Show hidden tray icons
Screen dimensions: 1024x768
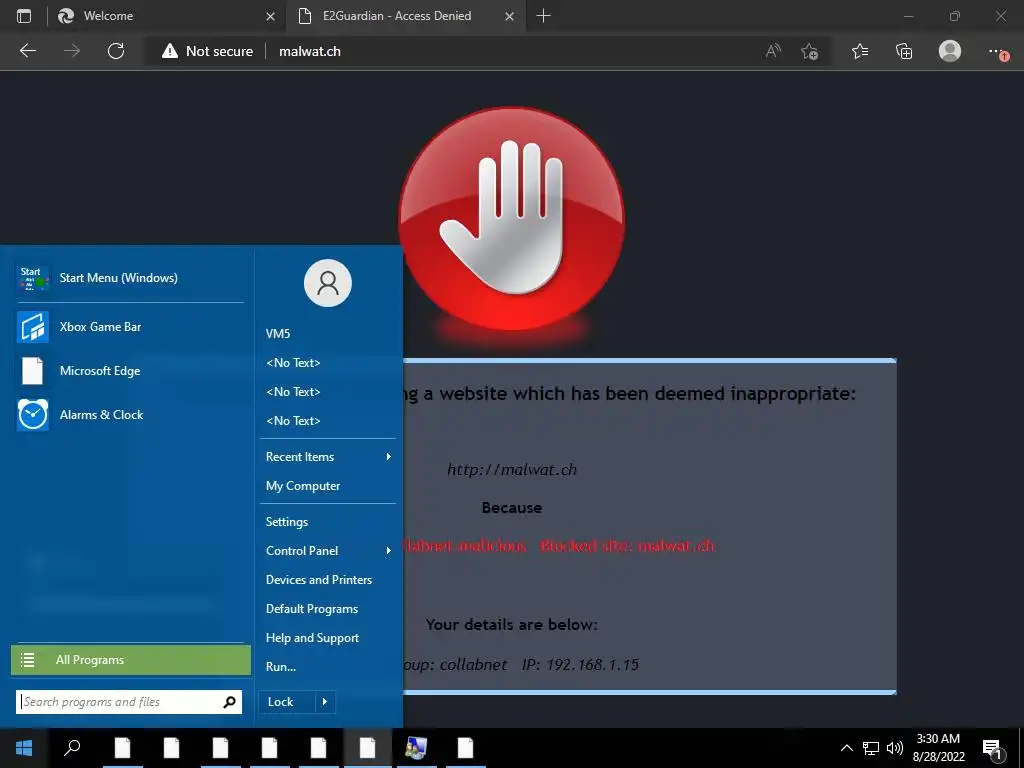click(846, 748)
